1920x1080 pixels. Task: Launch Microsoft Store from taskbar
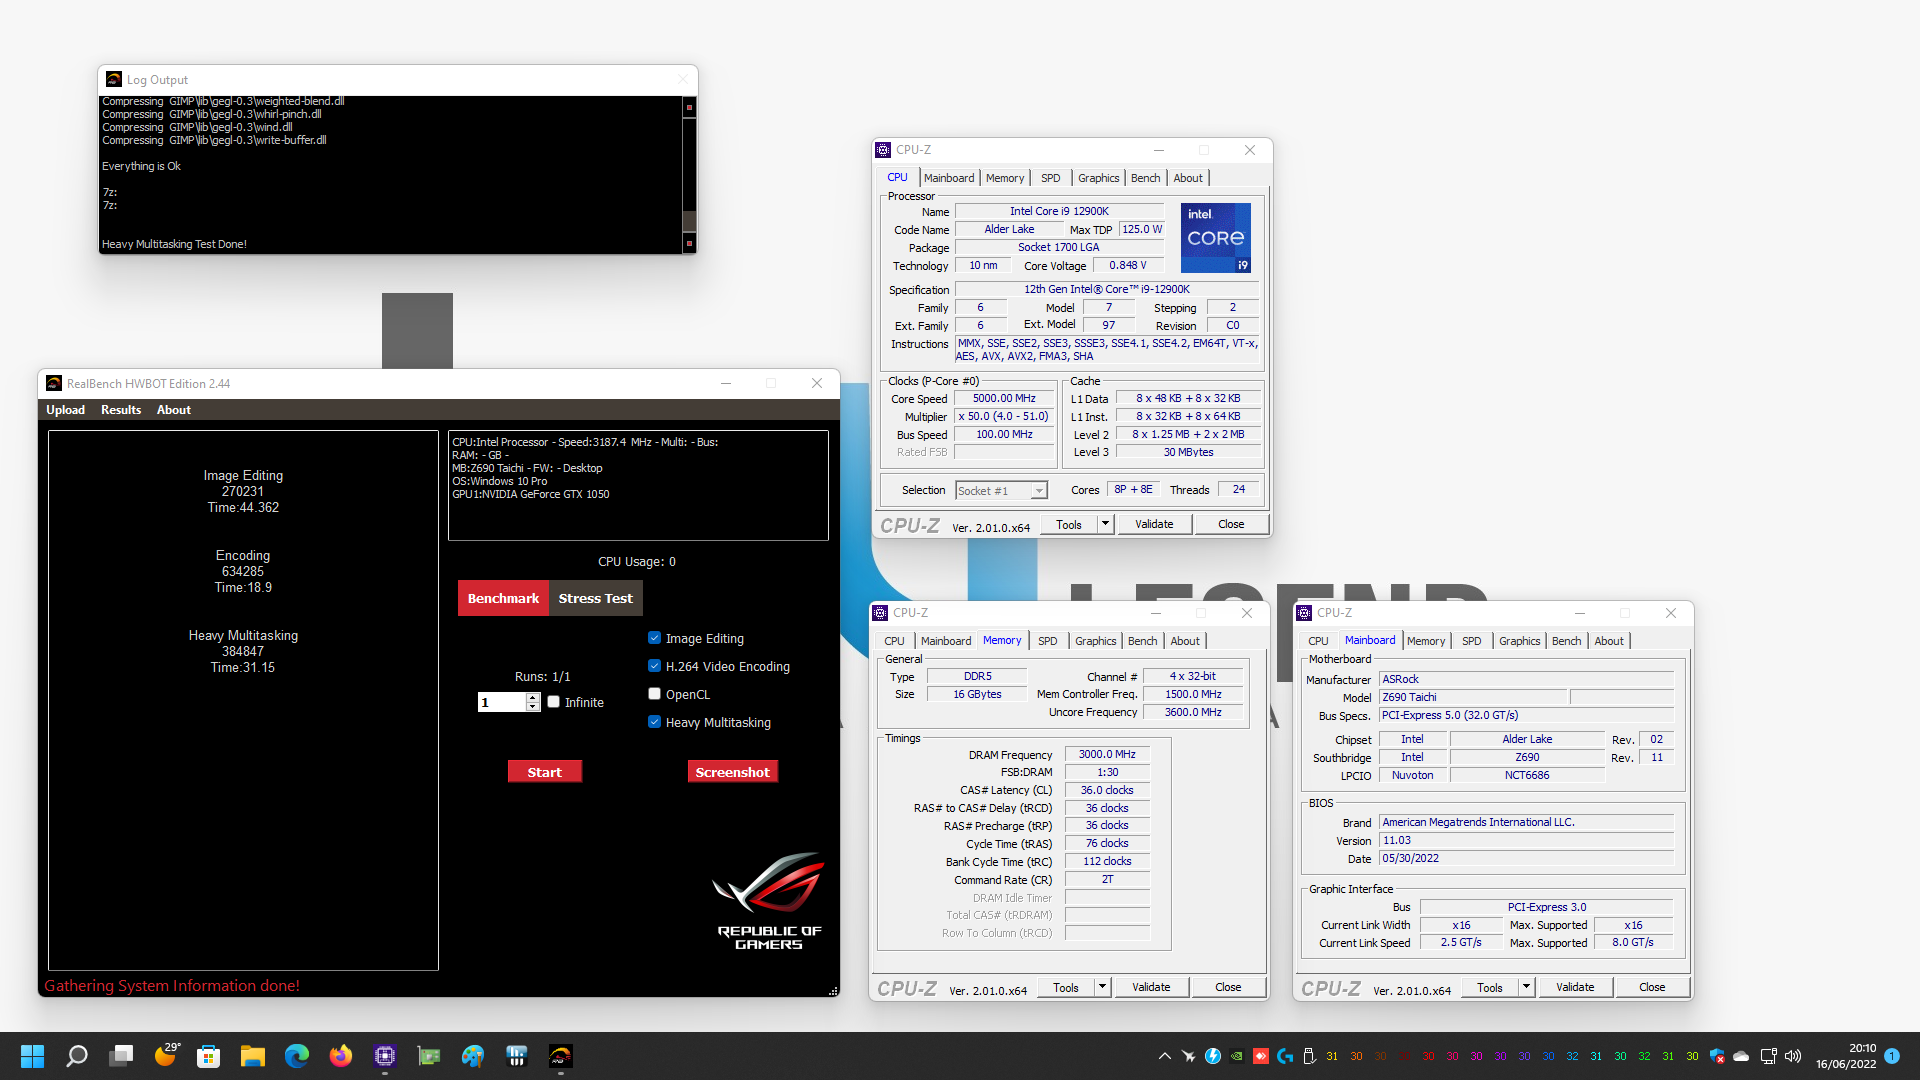208,1056
